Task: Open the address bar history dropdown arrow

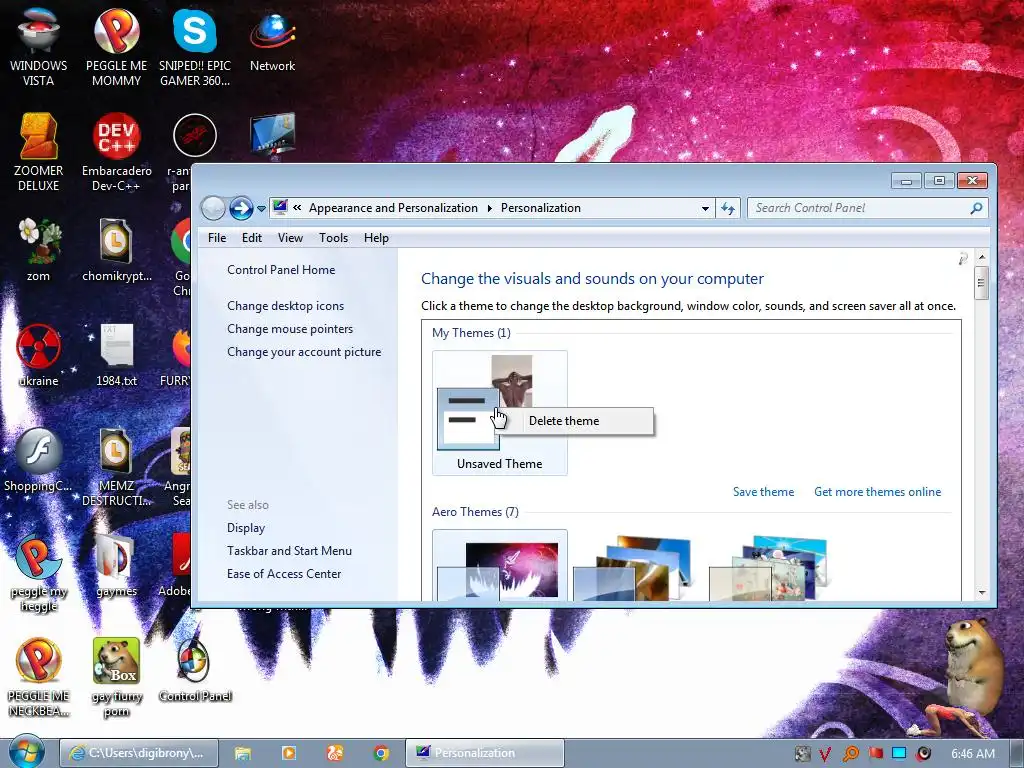Action: (705, 208)
